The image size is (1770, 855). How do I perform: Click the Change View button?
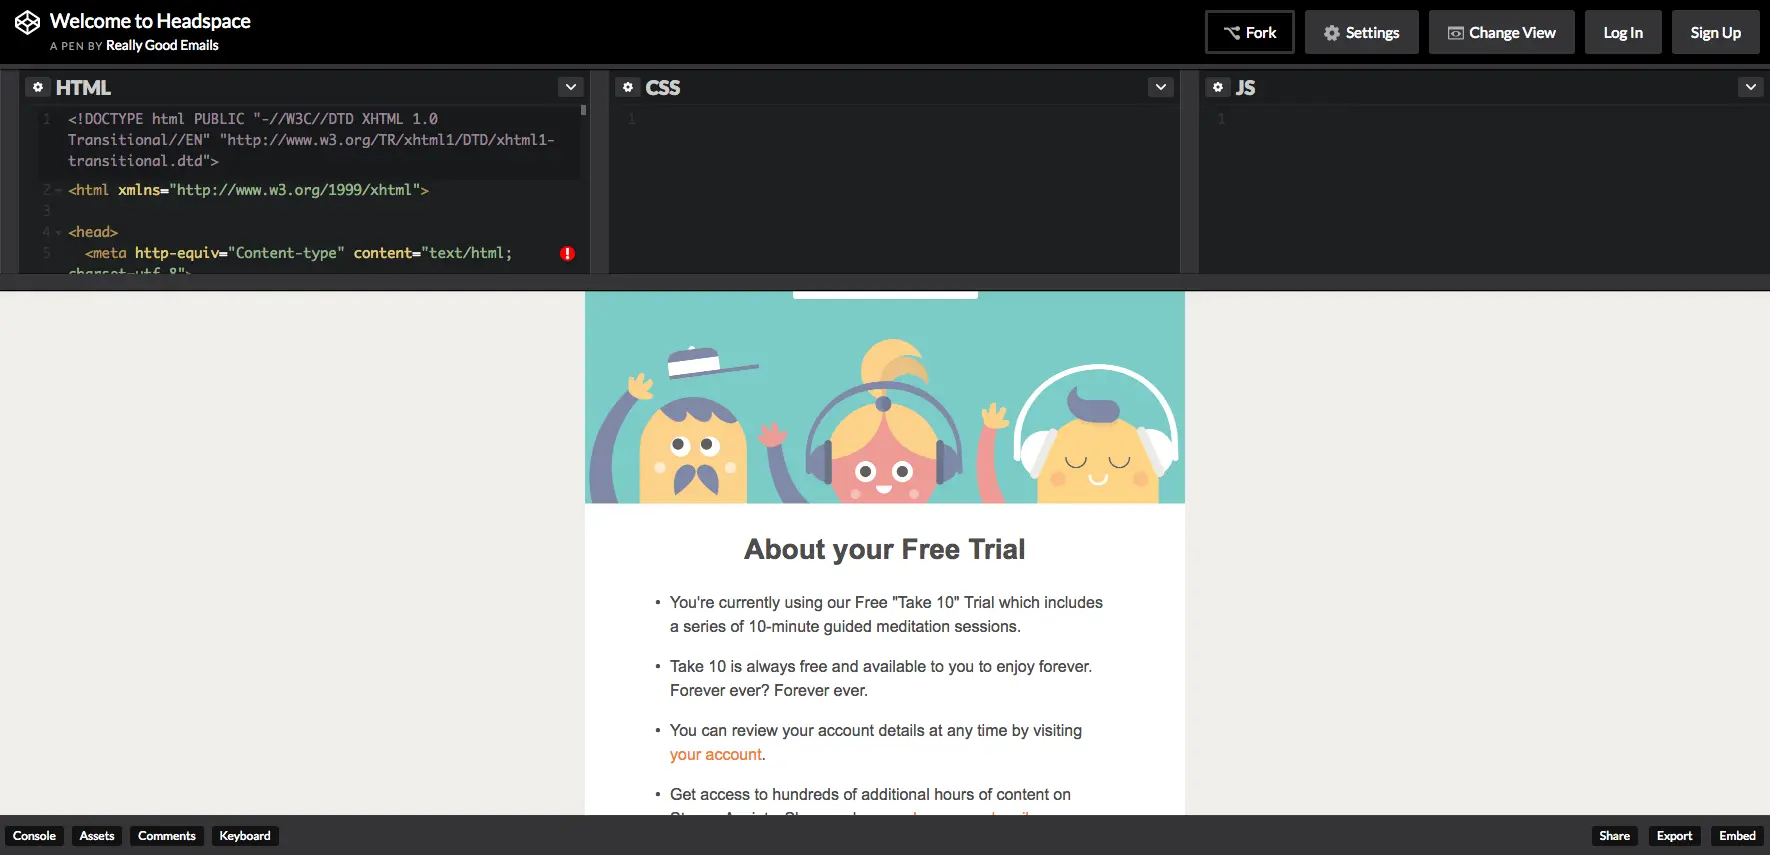[x=1501, y=32]
